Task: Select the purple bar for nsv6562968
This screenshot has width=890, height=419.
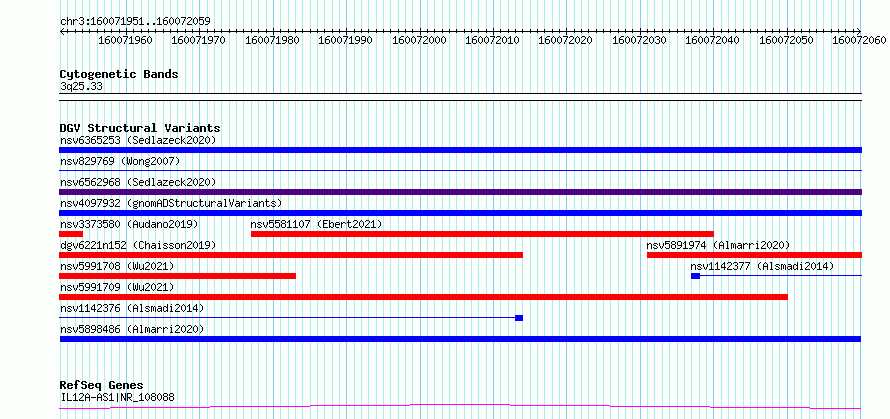Action: pos(460,192)
